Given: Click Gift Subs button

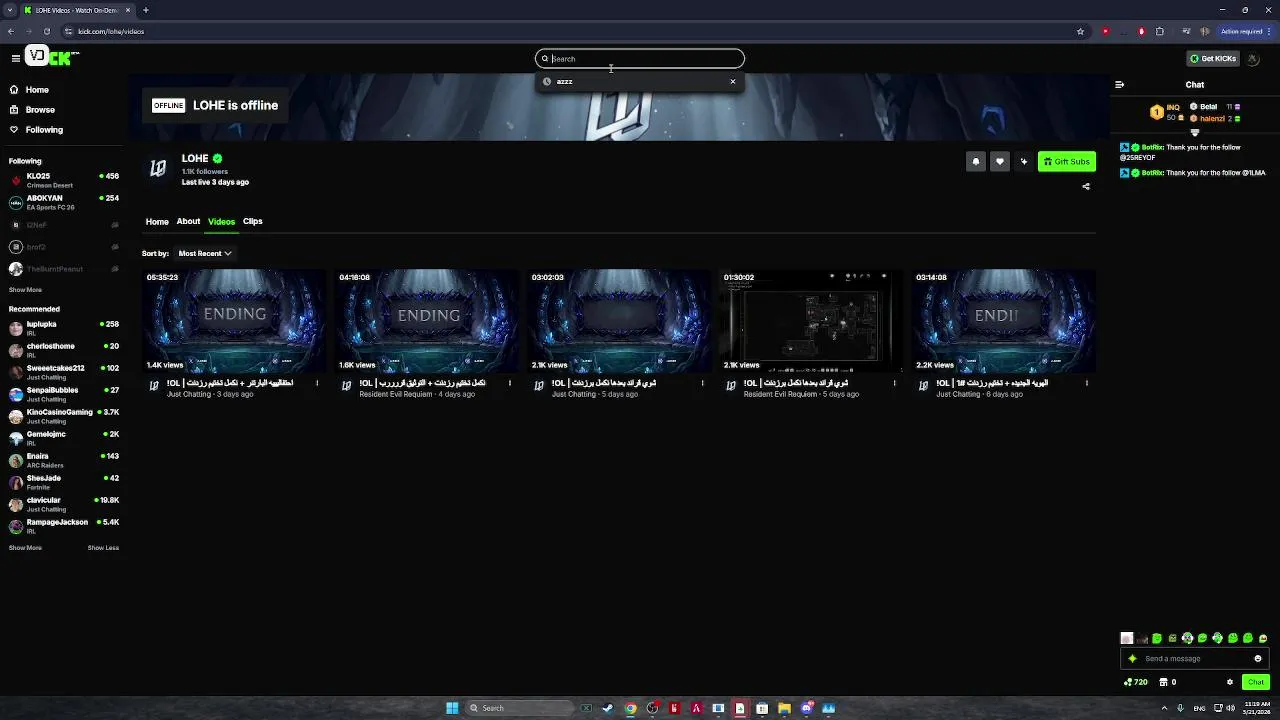Looking at the screenshot, I should pyautogui.click(x=1066, y=161).
